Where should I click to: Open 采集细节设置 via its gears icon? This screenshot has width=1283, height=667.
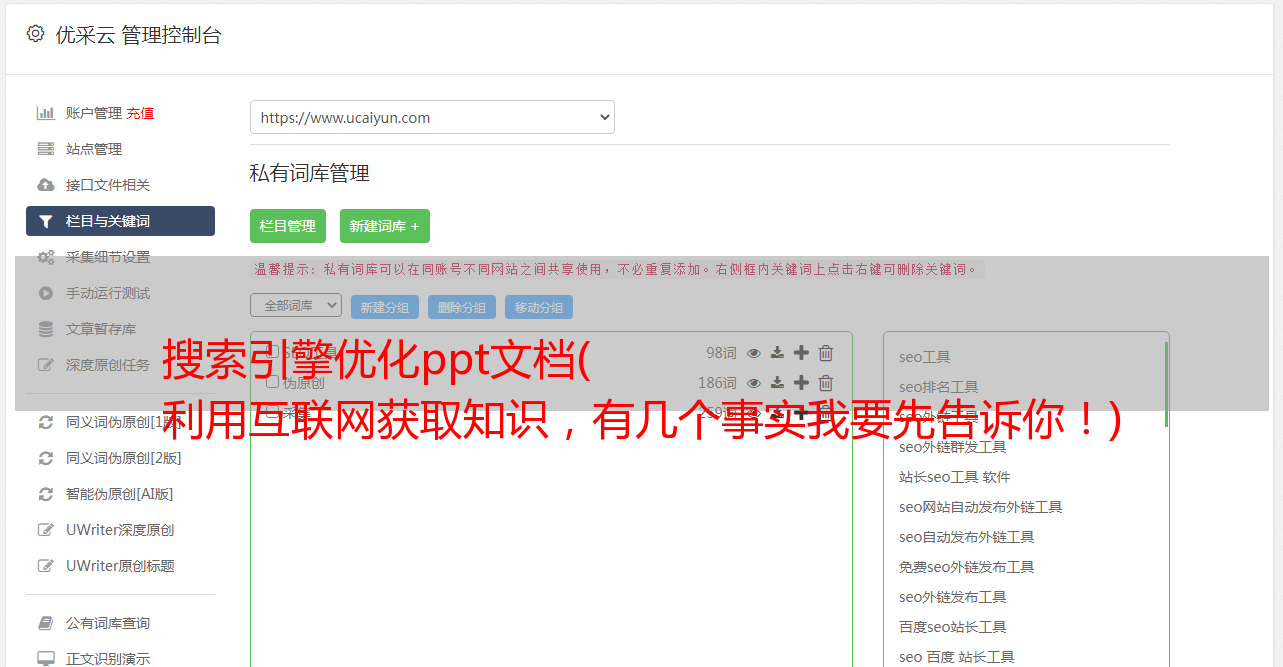point(46,257)
